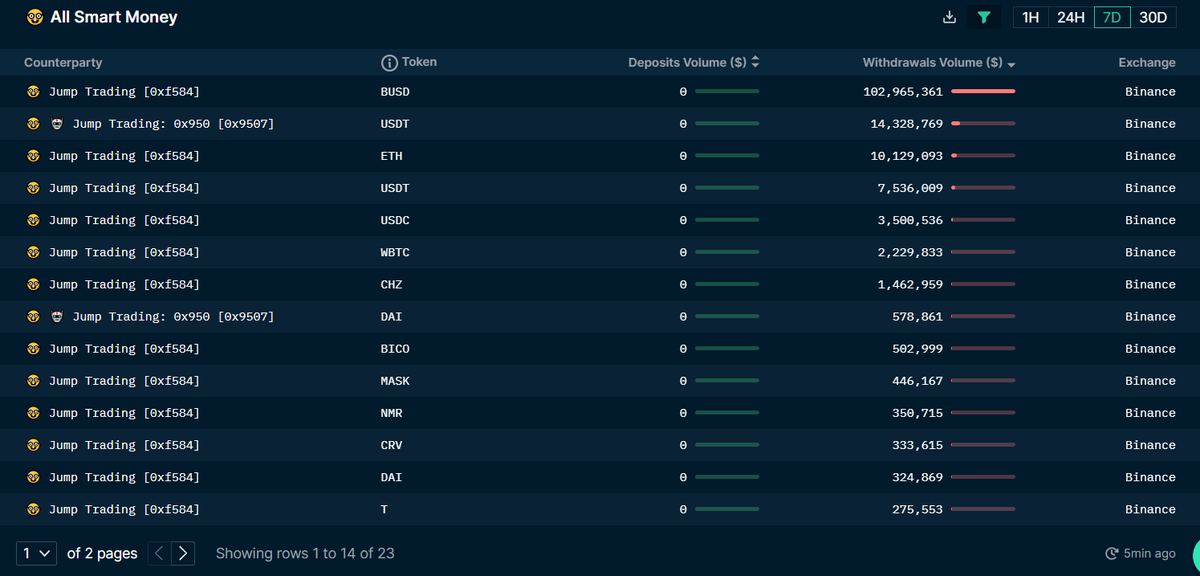Click the smart money icon in the ETH row

coord(33,156)
